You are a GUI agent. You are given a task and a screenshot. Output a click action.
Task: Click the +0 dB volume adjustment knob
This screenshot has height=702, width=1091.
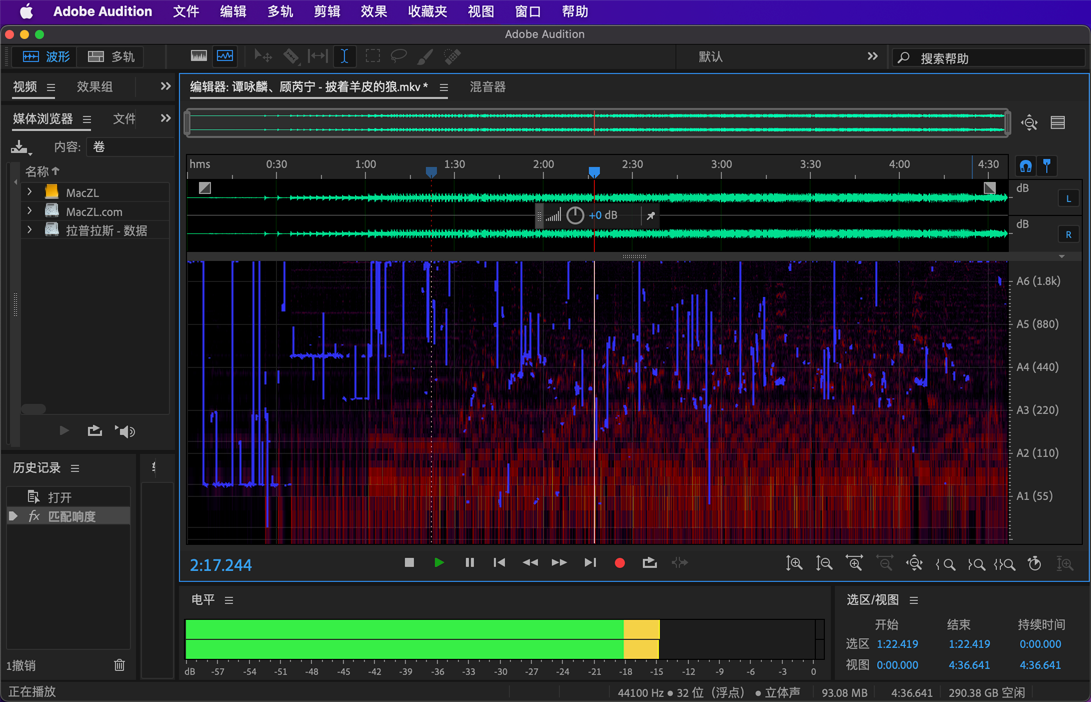pos(575,215)
